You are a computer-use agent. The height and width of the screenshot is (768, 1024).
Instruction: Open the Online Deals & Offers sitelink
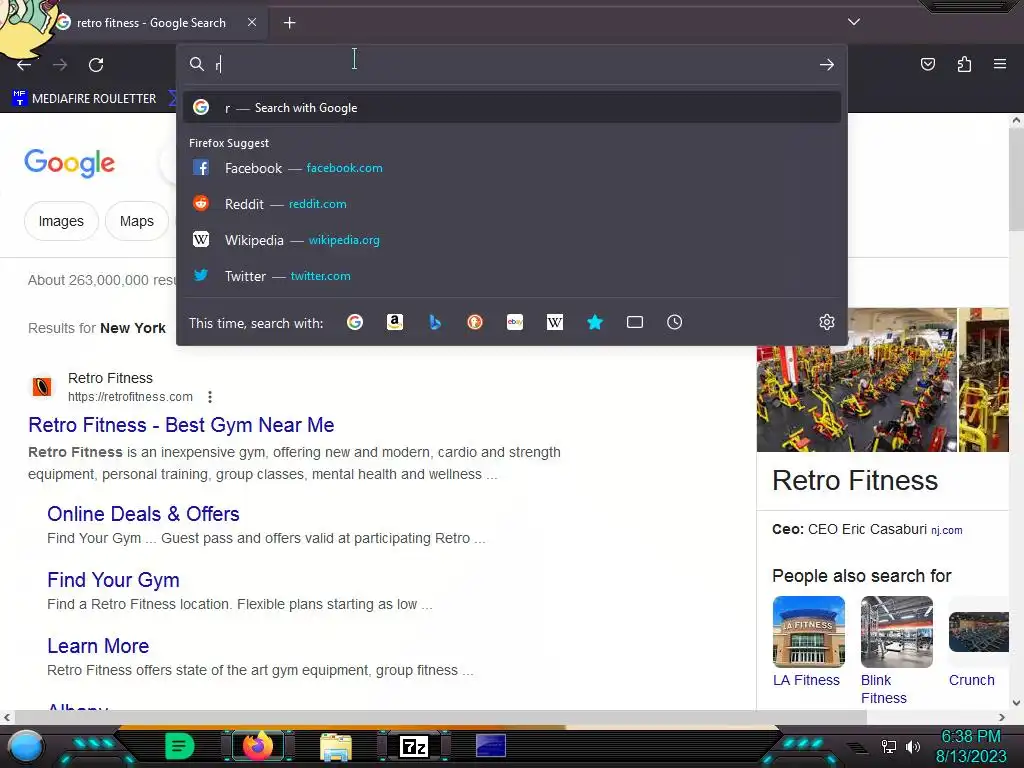pos(143,514)
